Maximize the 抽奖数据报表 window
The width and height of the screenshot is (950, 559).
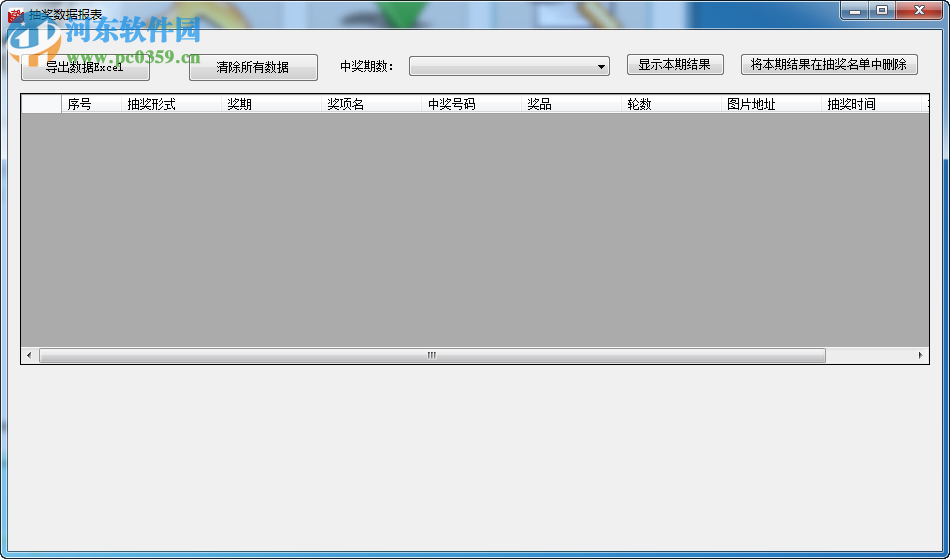882,10
